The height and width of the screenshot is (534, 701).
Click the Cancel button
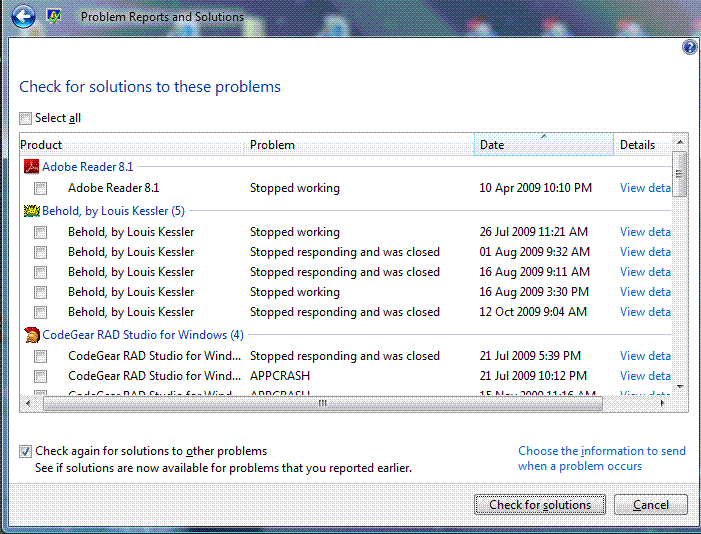pos(650,504)
